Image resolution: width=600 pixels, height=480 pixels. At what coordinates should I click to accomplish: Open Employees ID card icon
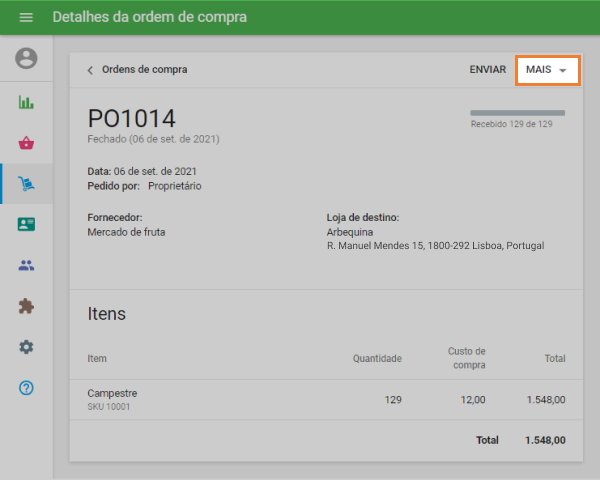pos(26,225)
